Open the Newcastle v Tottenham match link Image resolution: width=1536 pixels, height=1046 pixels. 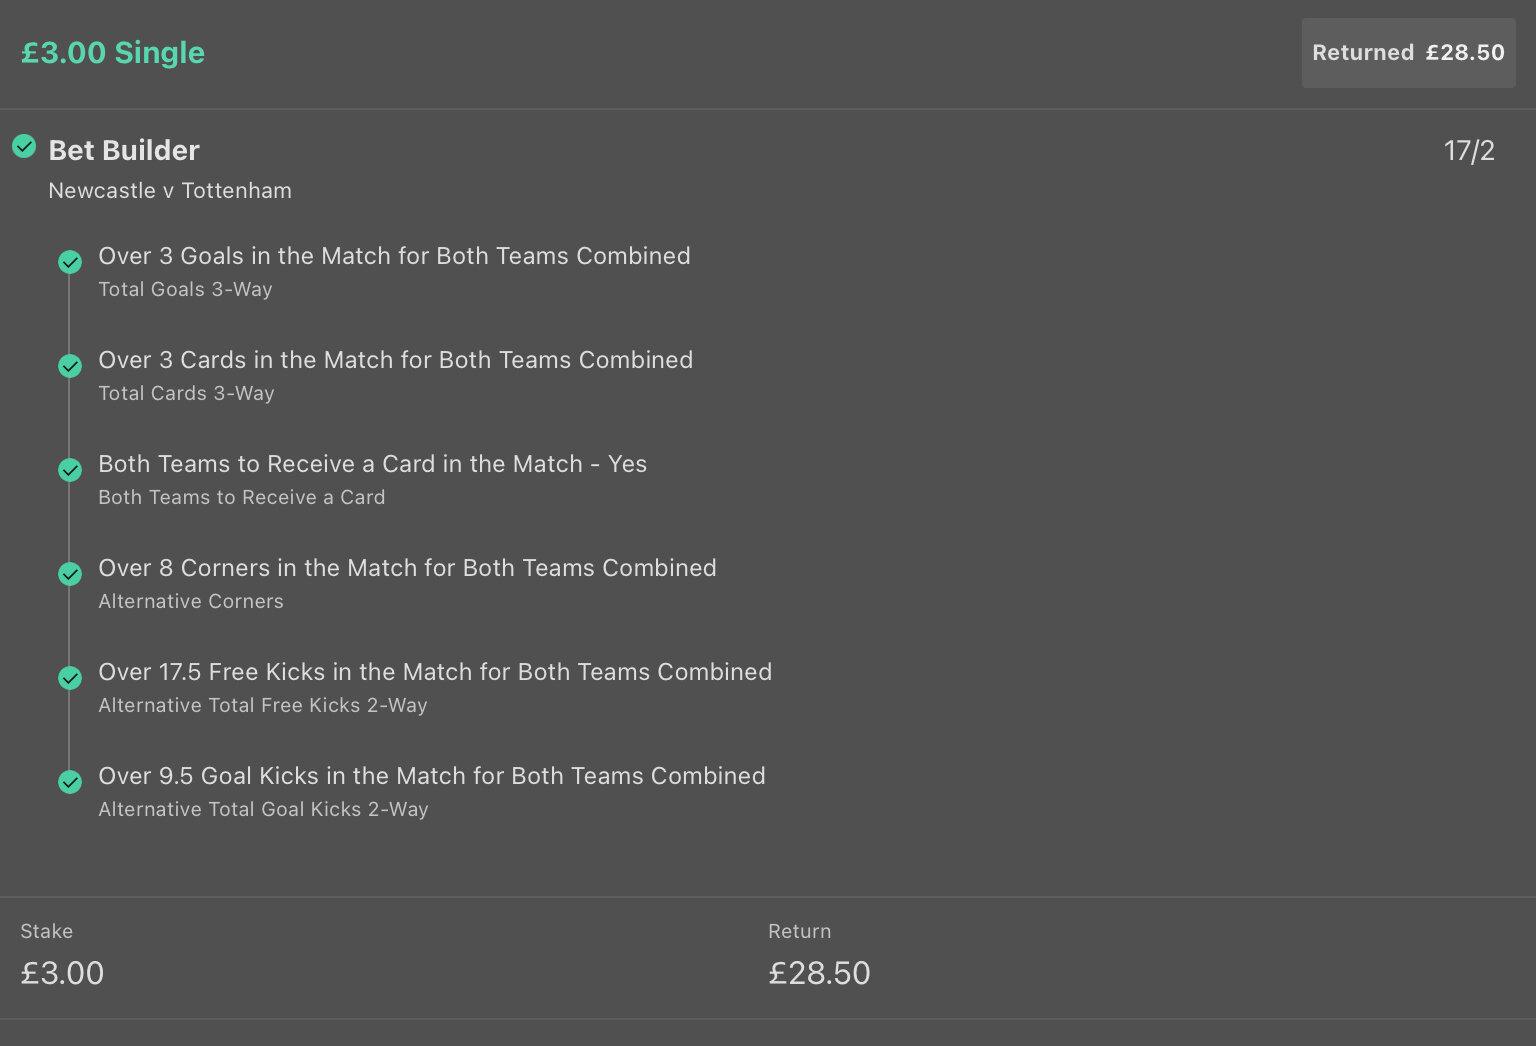170,191
